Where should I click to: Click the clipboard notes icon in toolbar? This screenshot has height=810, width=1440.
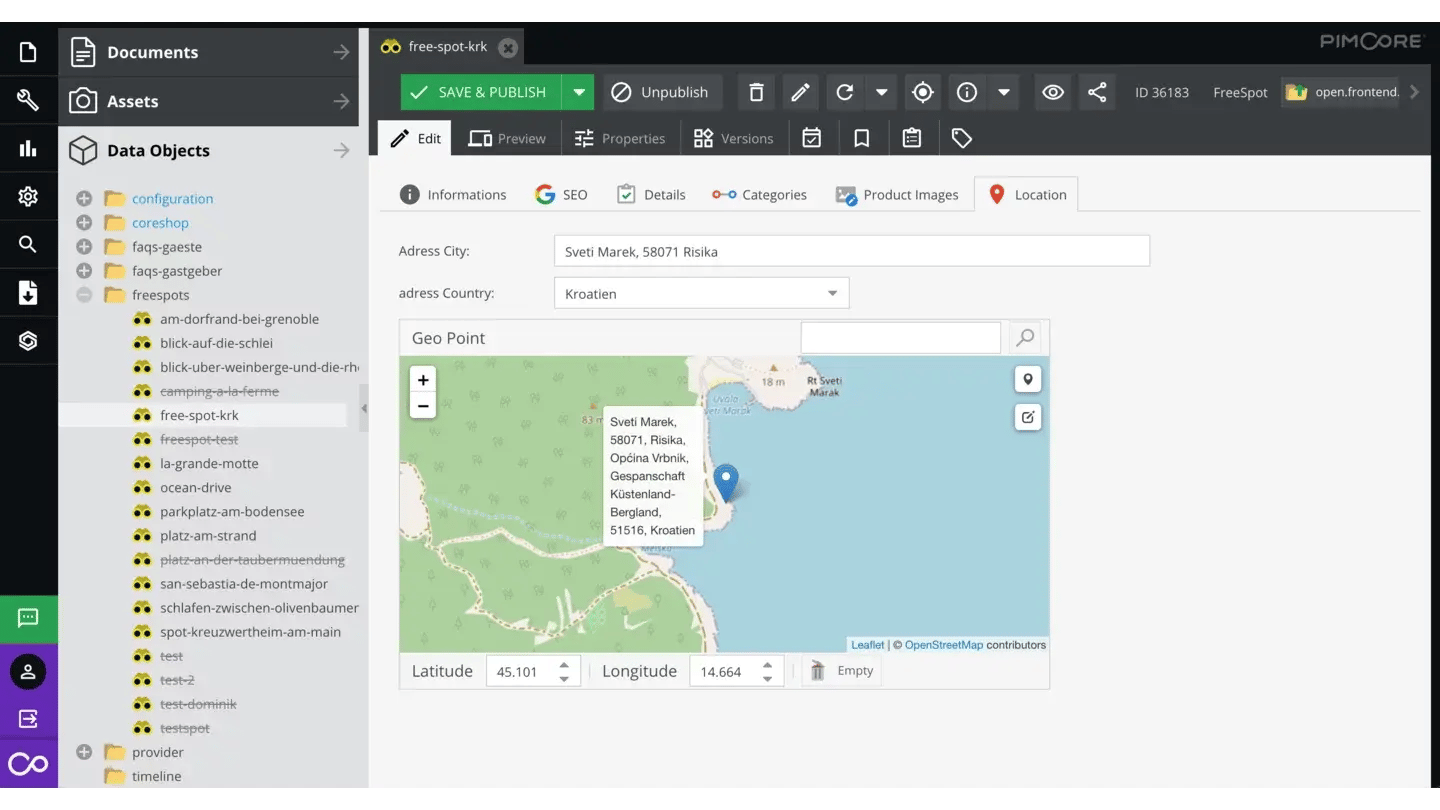point(912,137)
